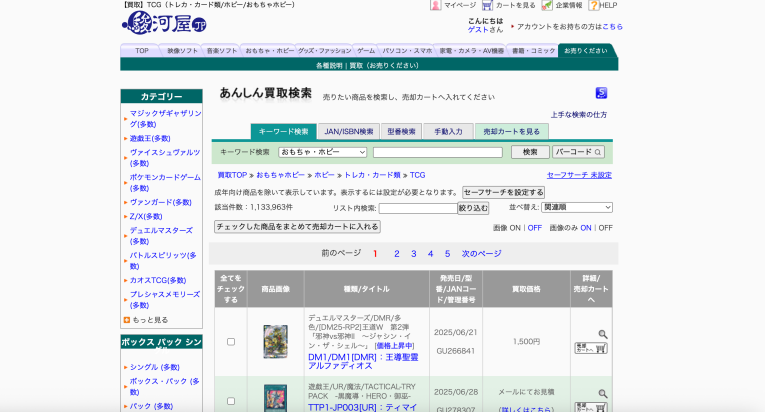Open 各種説明 sub-navigation link
The height and width of the screenshot is (412, 765).
click(329, 65)
